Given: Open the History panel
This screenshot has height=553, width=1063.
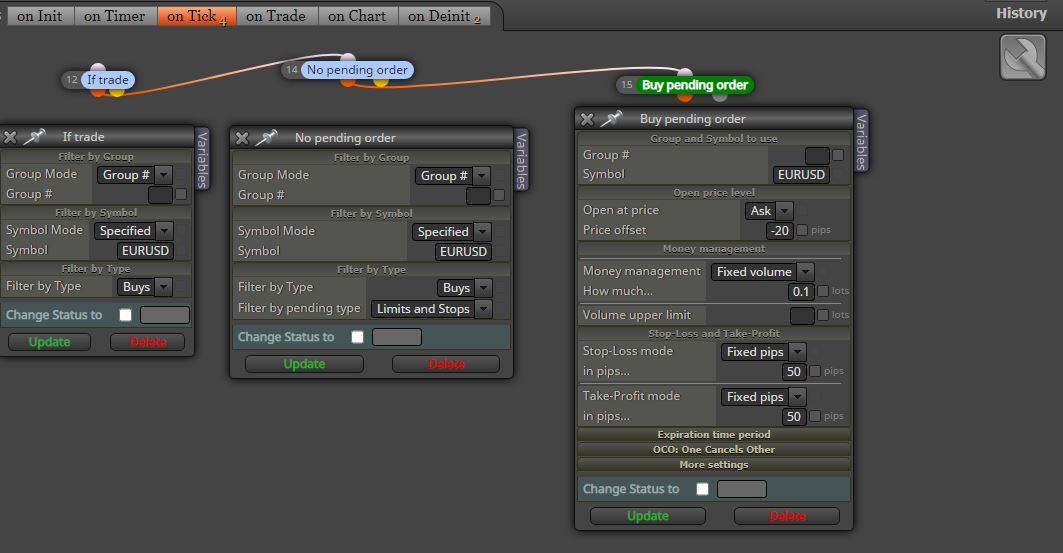Looking at the screenshot, I should (1021, 13).
